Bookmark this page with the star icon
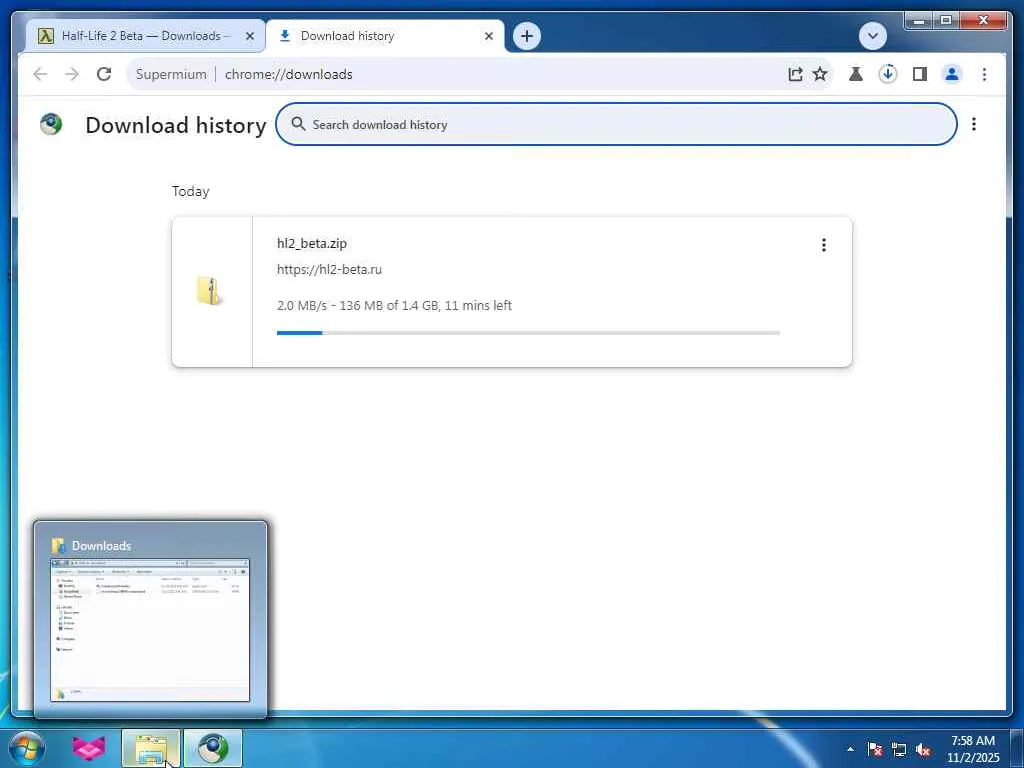Viewport: 1024px width, 768px height. pyautogui.click(x=820, y=74)
